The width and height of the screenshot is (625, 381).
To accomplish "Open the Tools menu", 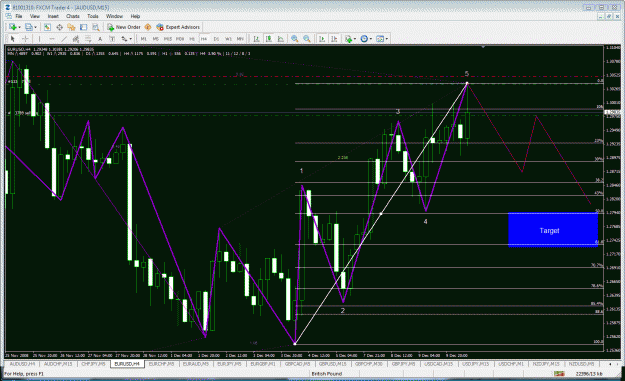I will [x=92, y=16].
